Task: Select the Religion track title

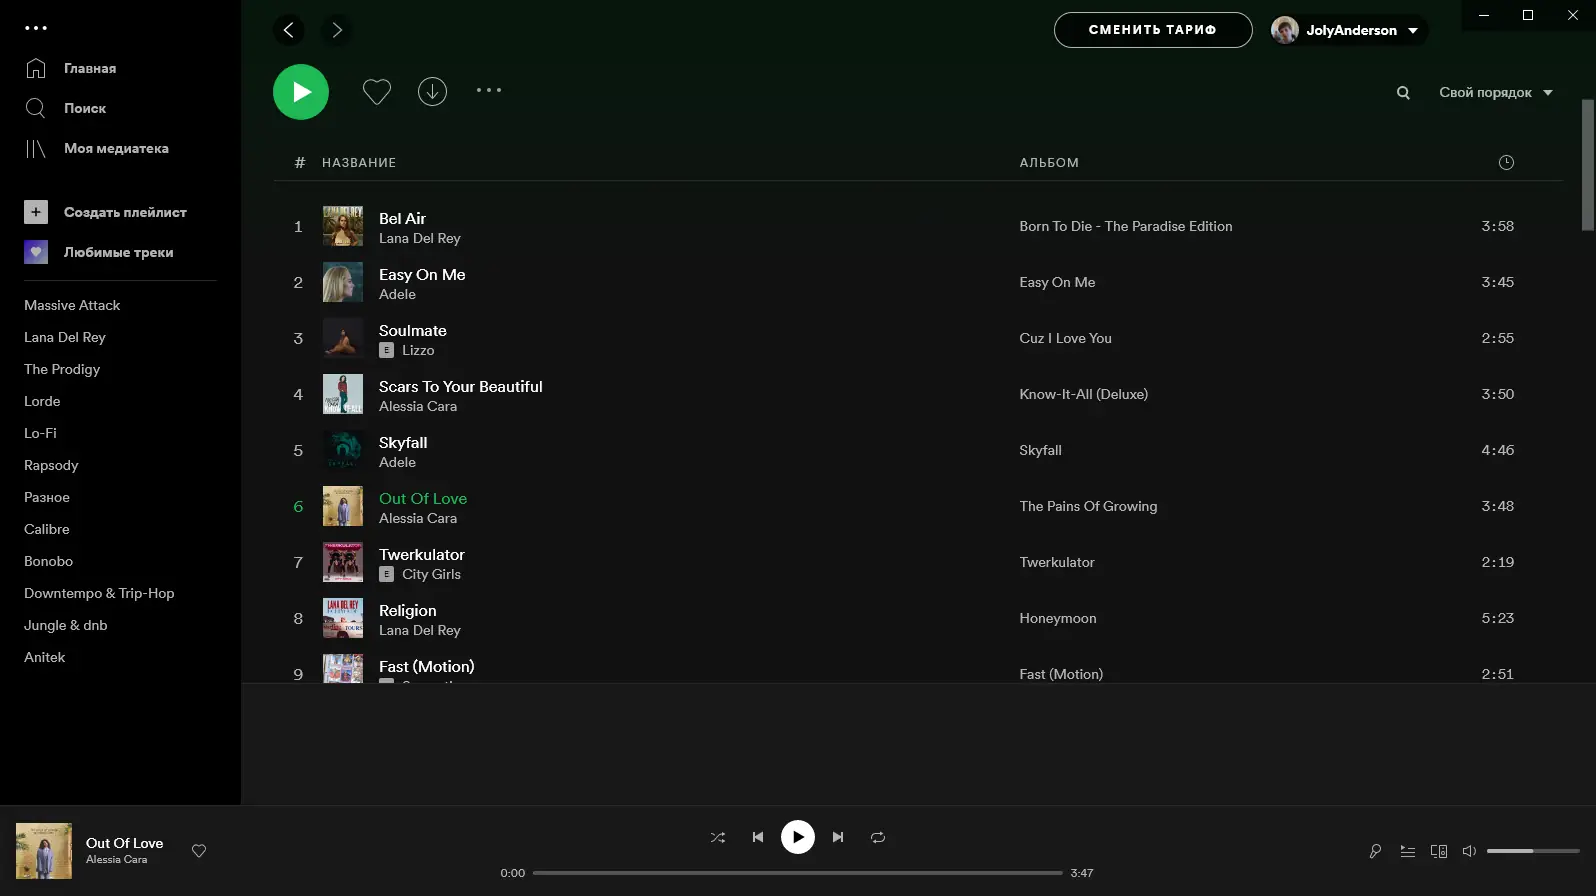Action: pos(408,610)
